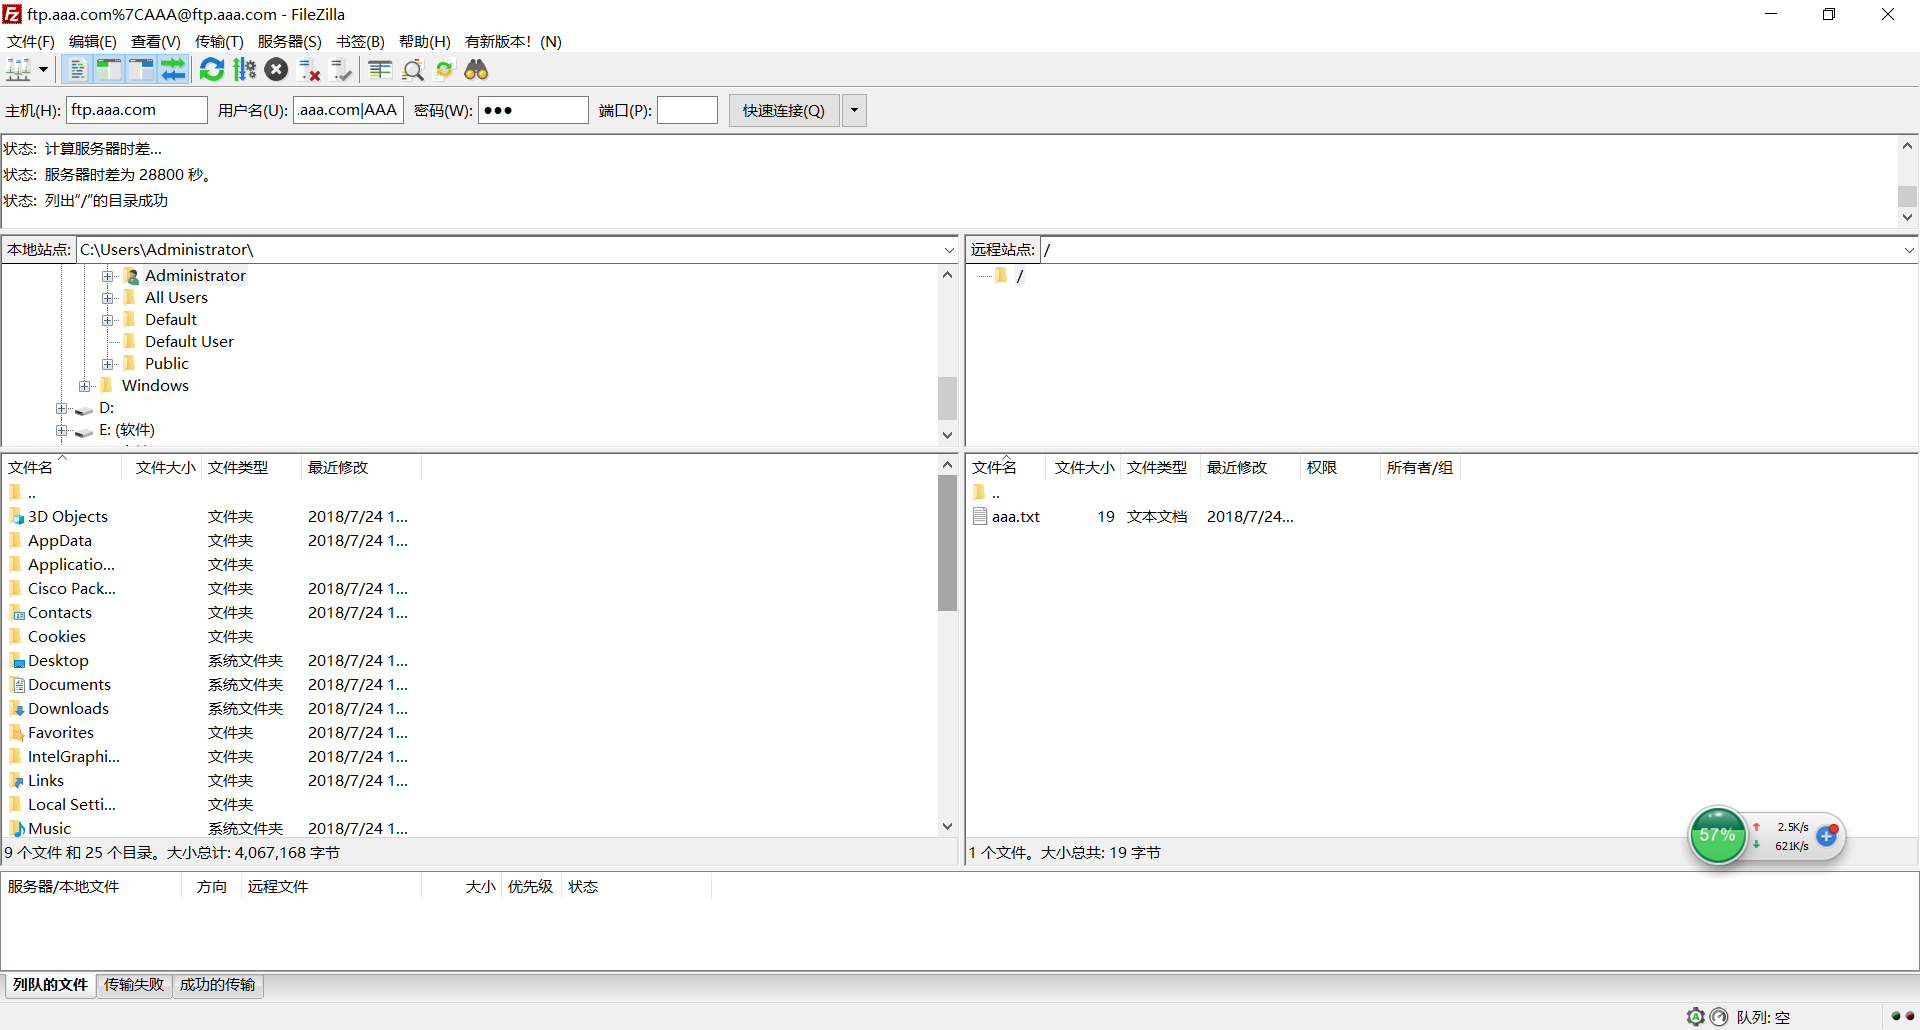Open the 传输(T) menu
The image size is (1920, 1030).
[x=219, y=41]
